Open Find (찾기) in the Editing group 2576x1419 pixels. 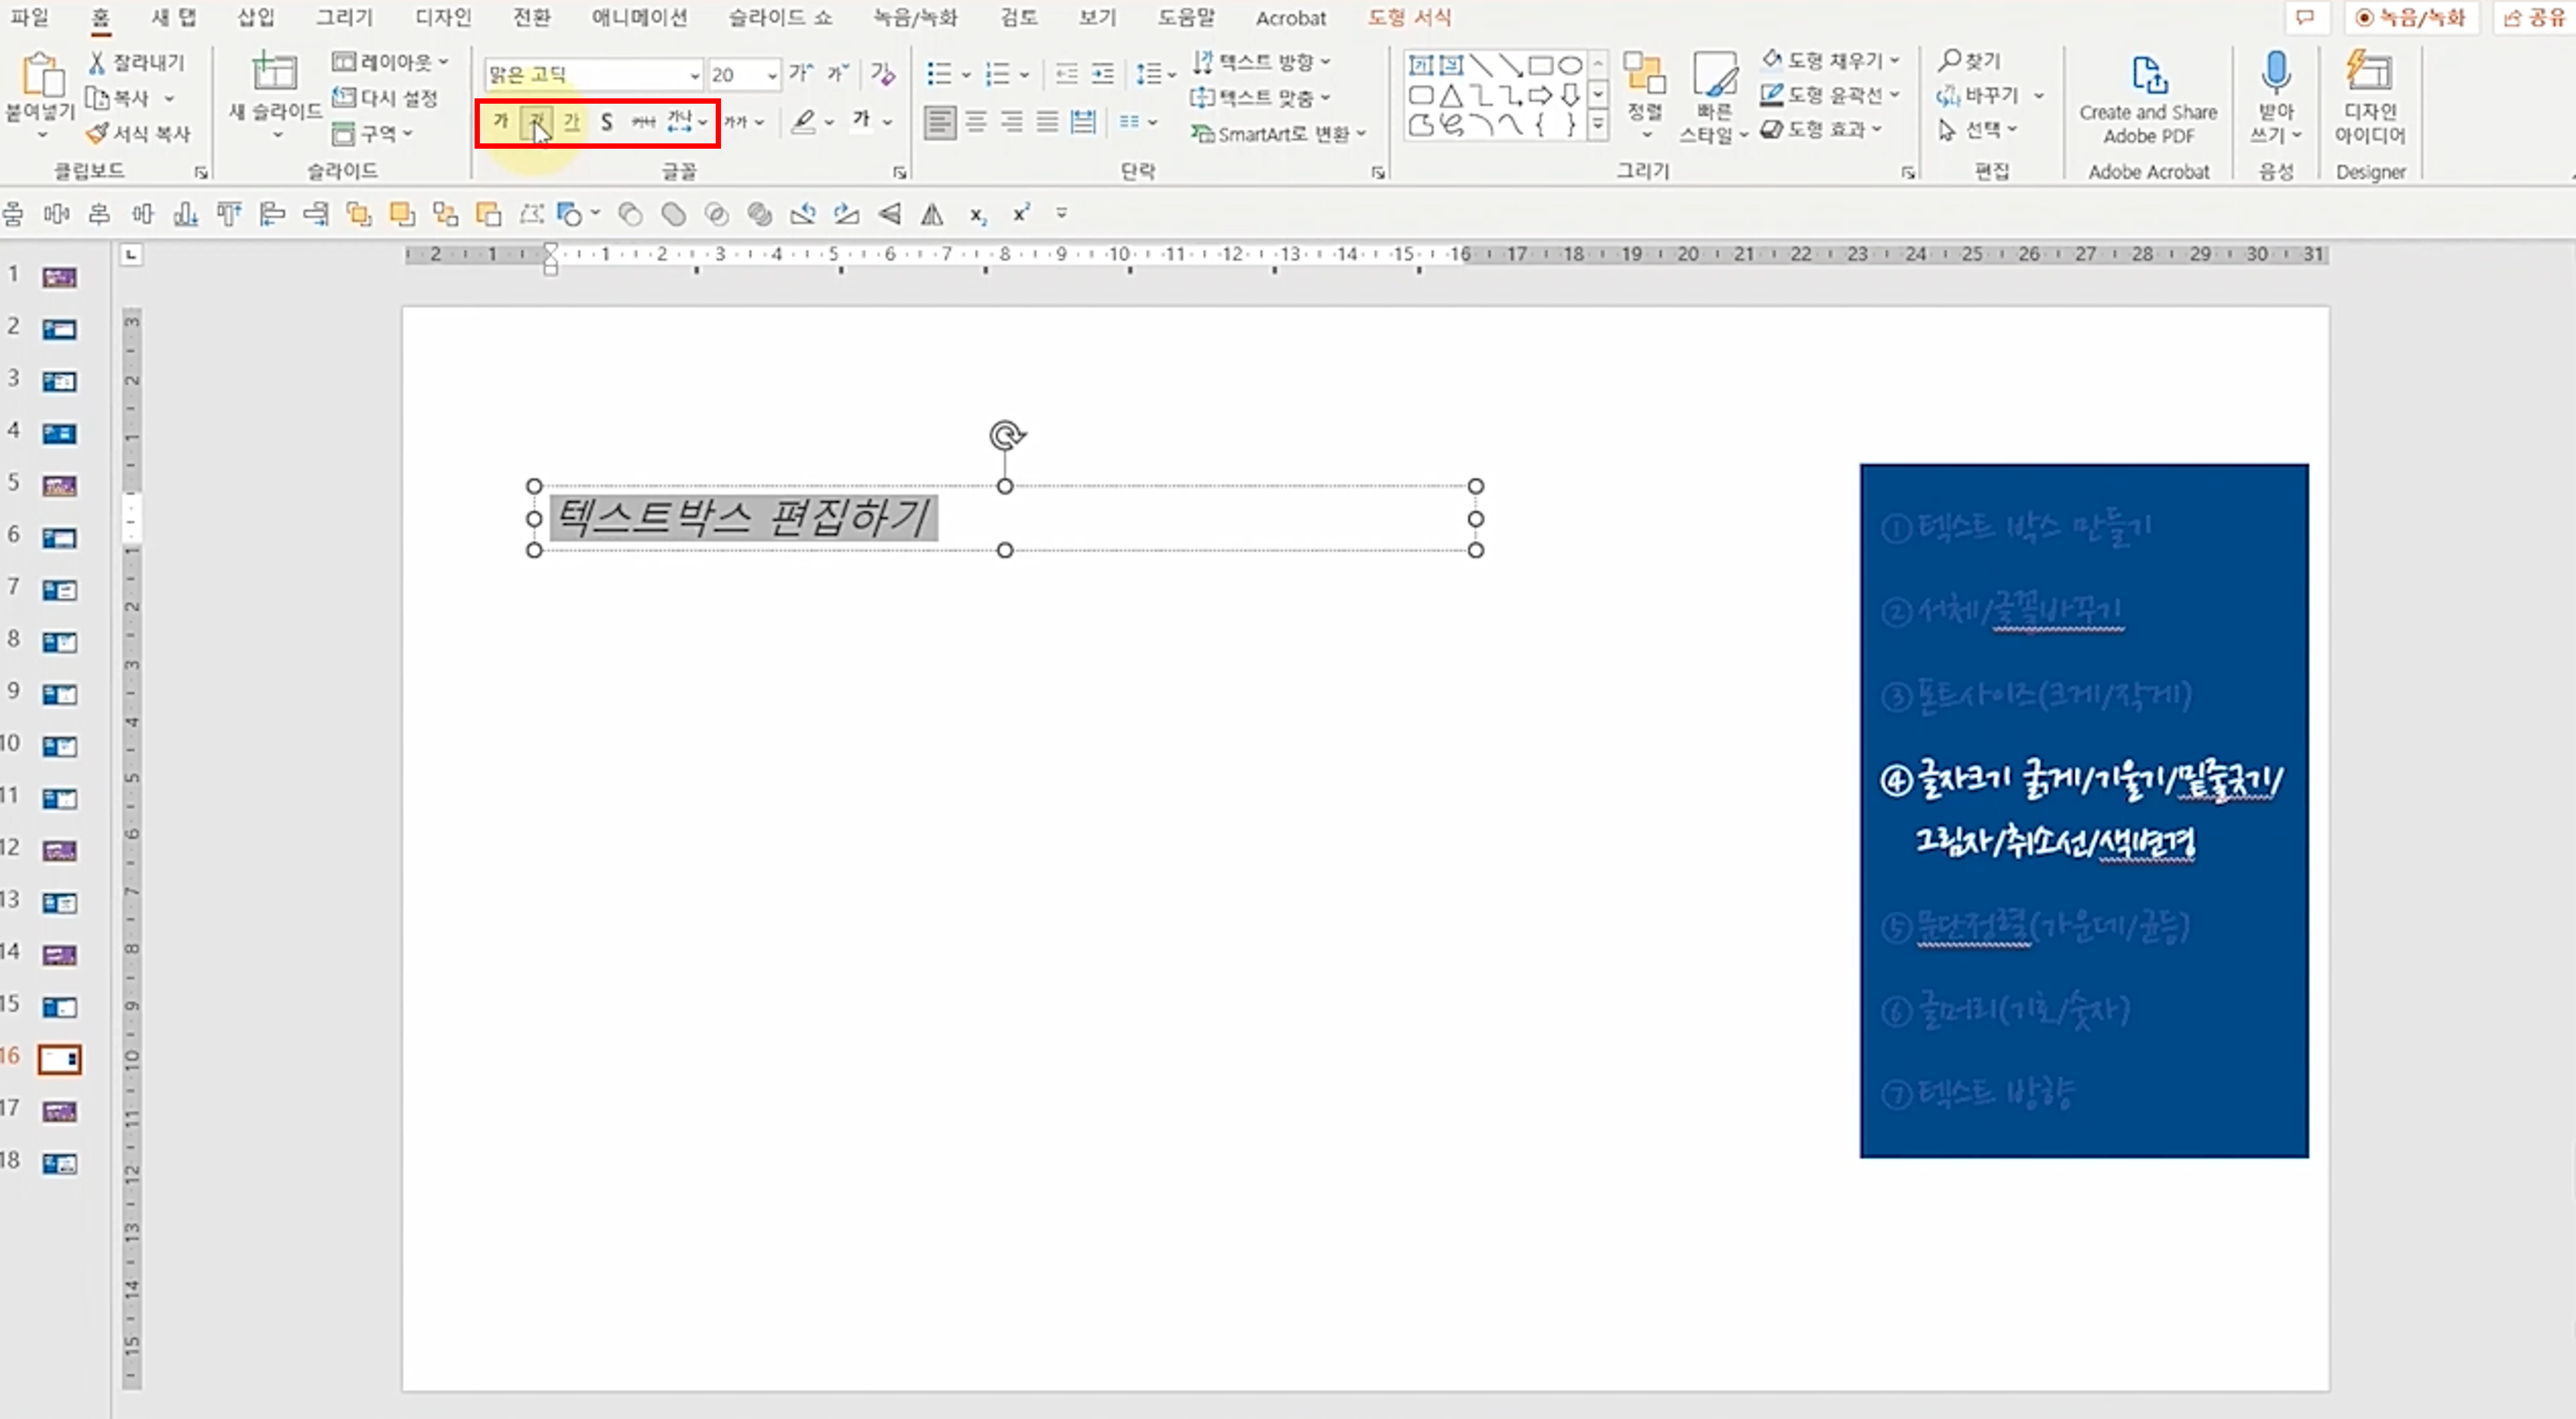[1969, 60]
